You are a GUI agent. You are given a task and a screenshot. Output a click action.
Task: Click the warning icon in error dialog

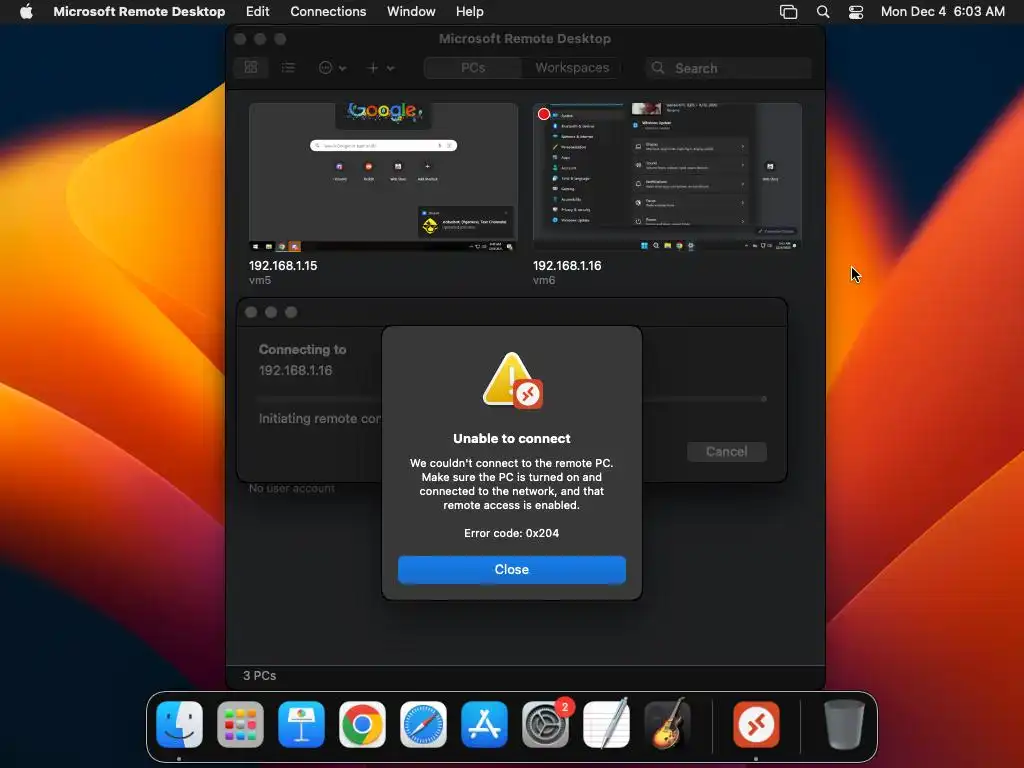(x=512, y=380)
